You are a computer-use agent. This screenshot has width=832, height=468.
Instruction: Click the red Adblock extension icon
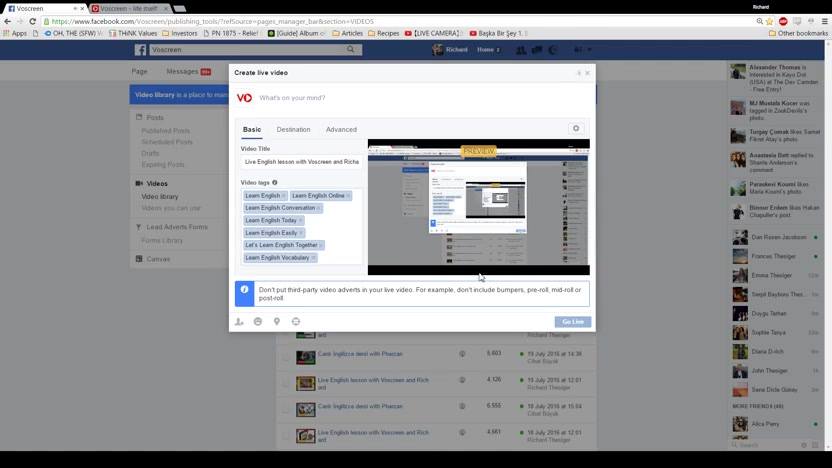[x=783, y=21]
